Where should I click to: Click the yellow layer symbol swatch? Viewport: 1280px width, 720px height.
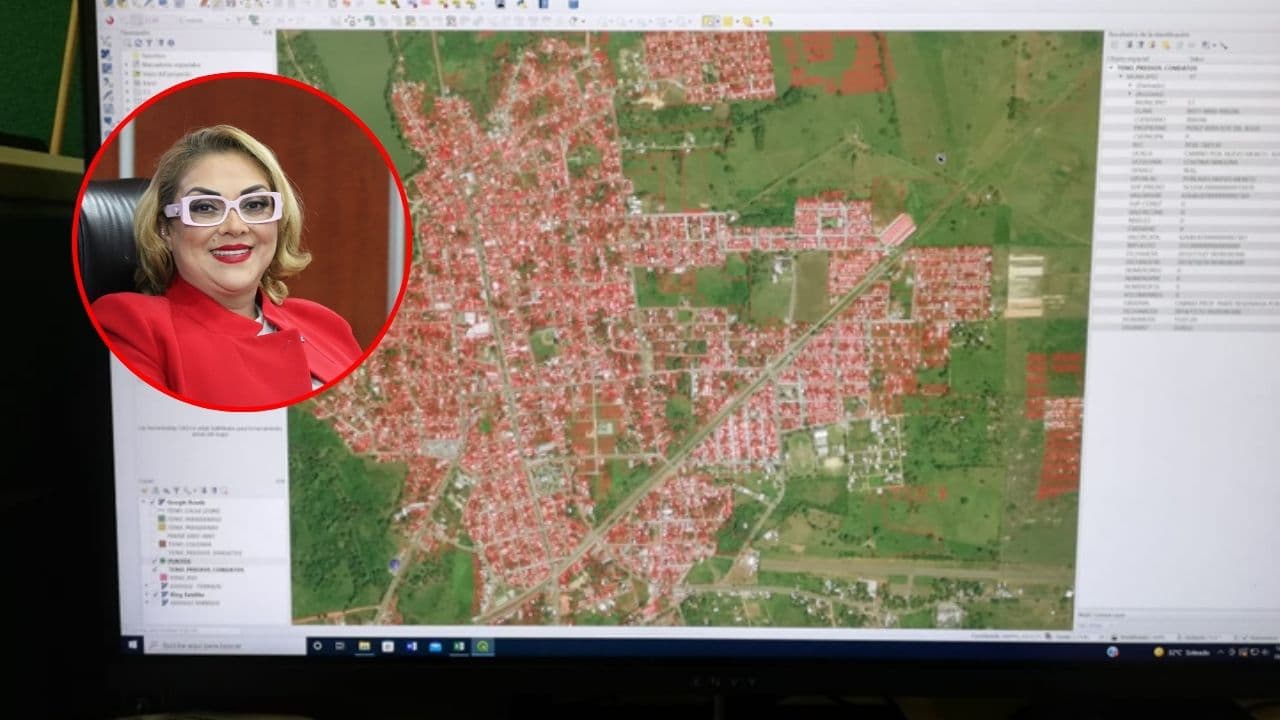coord(162,527)
